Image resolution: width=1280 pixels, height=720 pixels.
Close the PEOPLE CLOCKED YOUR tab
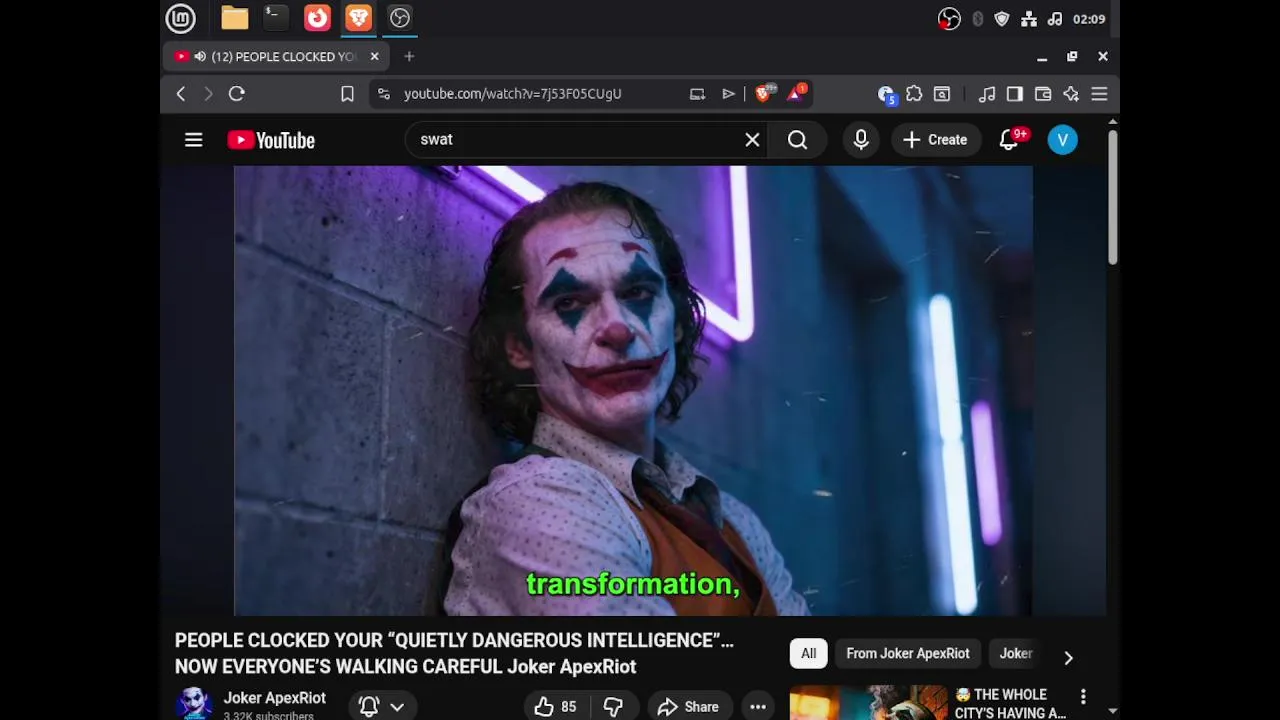coord(374,57)
